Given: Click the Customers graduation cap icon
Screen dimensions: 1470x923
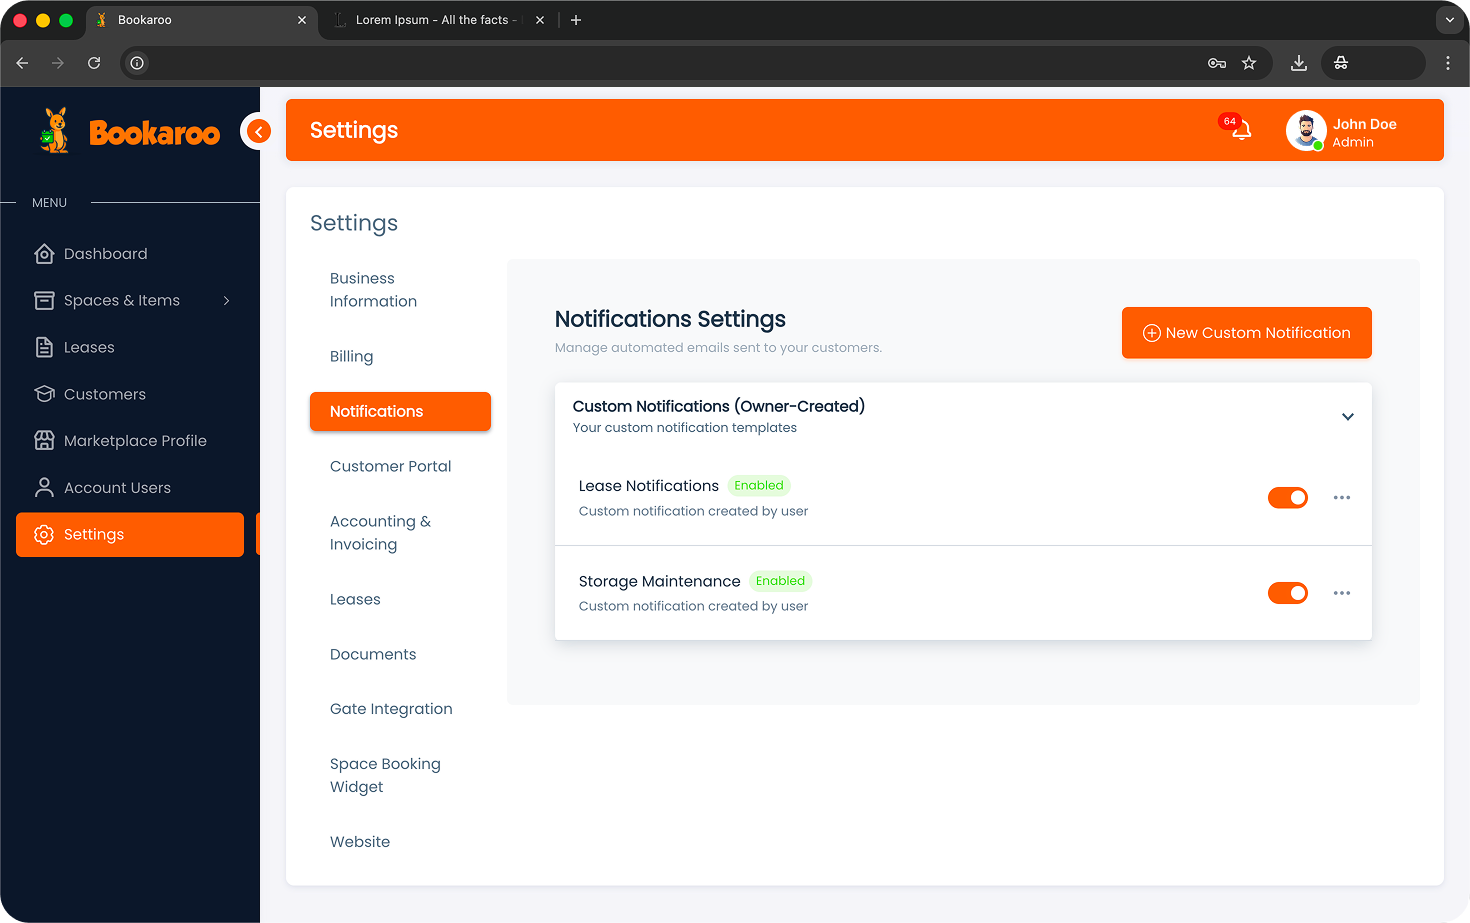Looking at the screenshot, I should point(44,394).
